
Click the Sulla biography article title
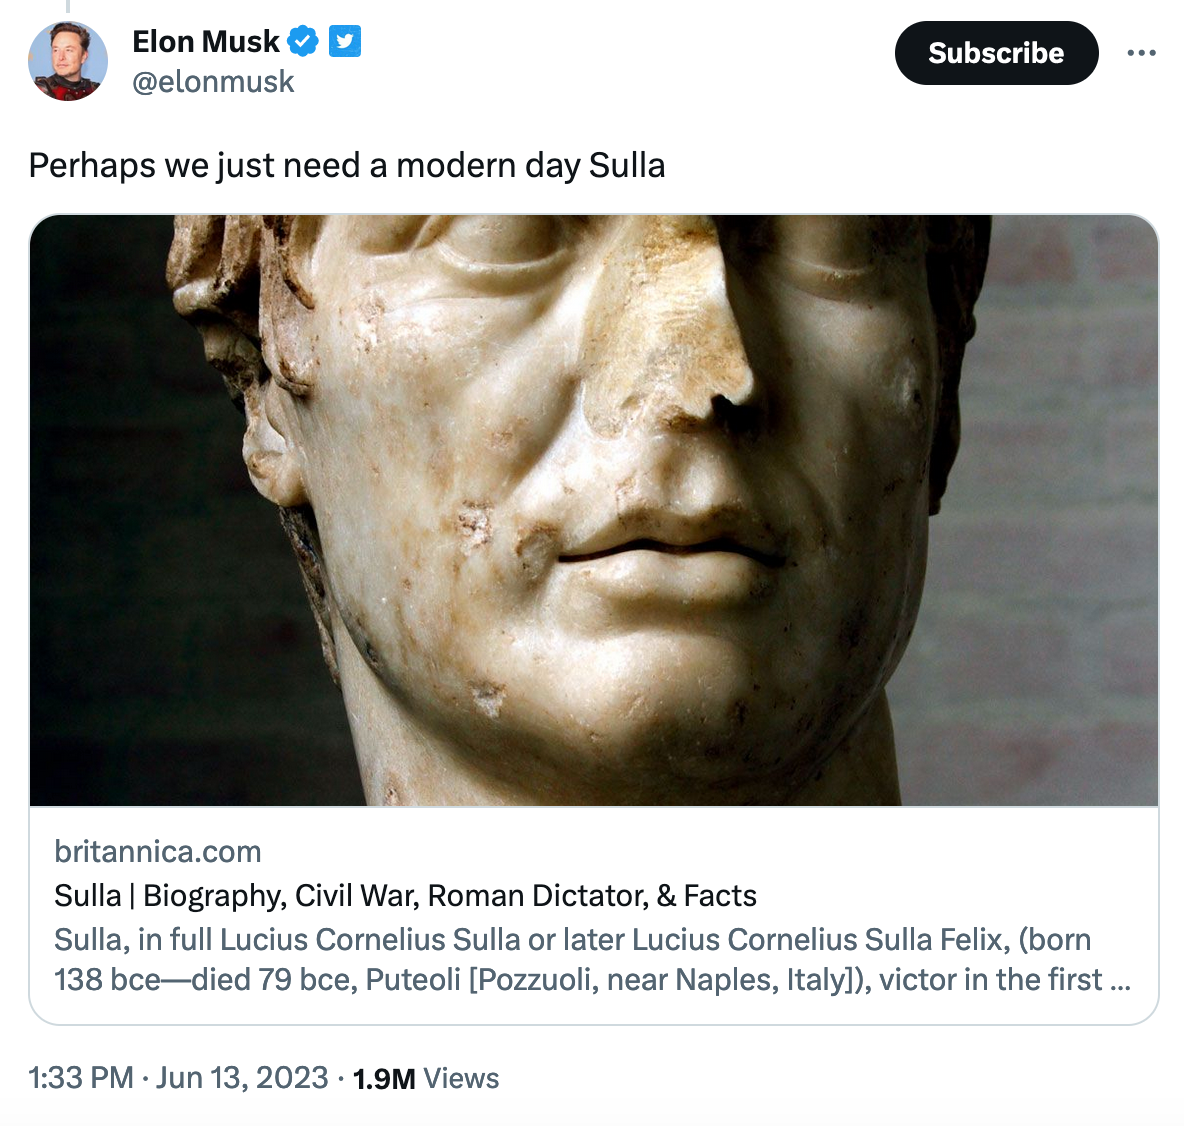click(404, 895)
